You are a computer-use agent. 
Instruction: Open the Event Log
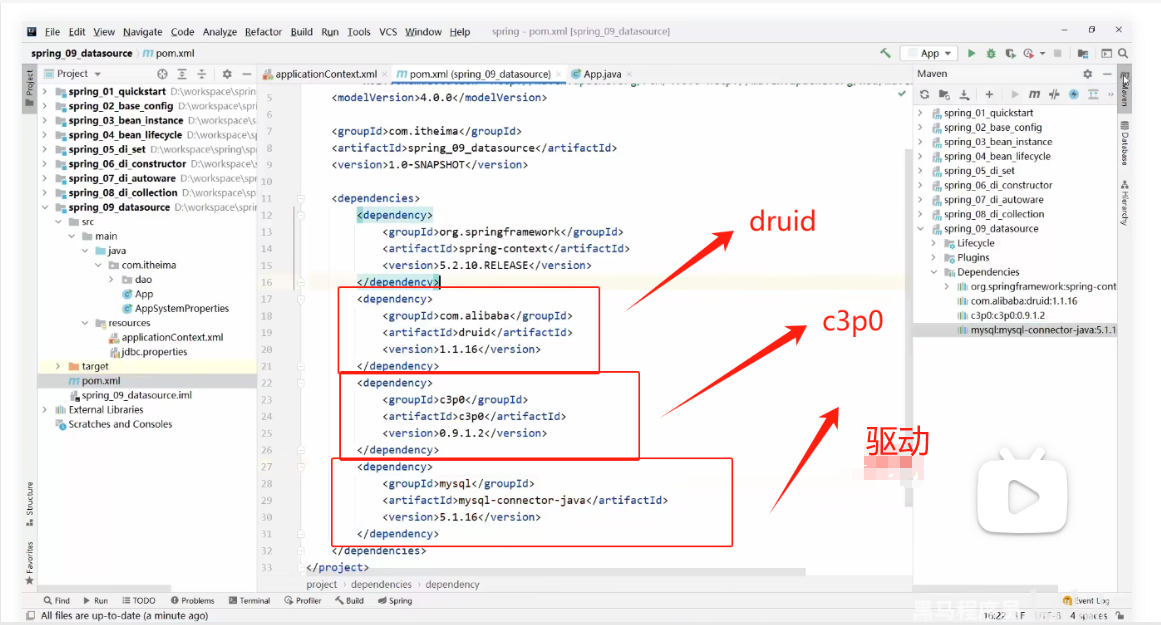tap(1085, 601)
